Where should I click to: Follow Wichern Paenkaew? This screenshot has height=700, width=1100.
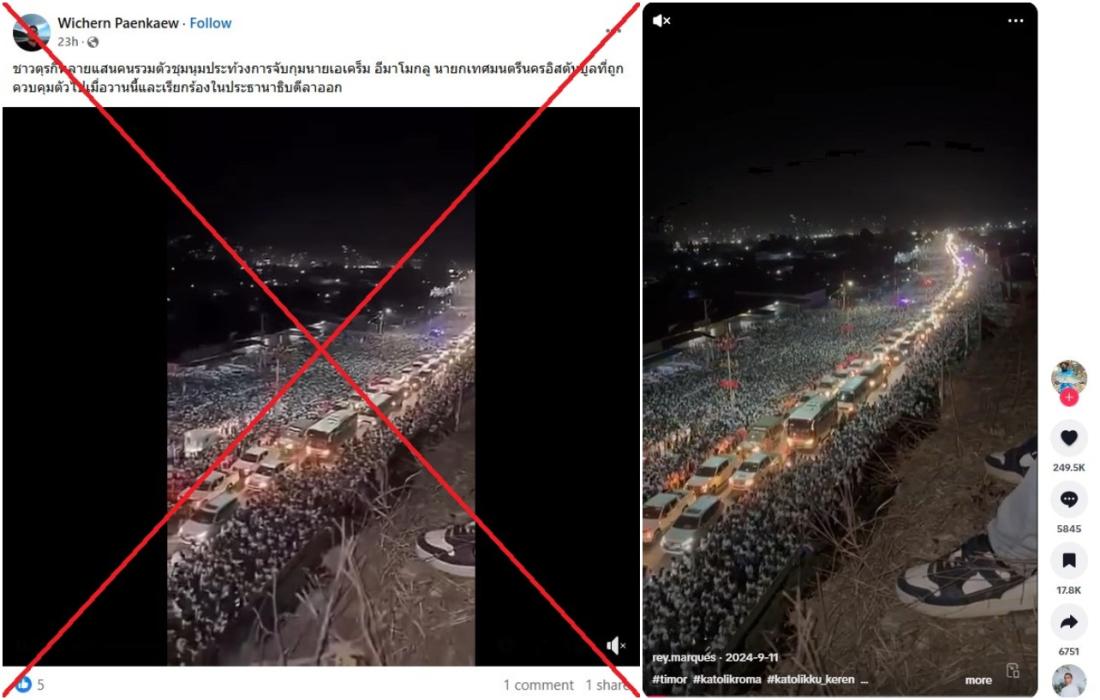click(210, 23)
